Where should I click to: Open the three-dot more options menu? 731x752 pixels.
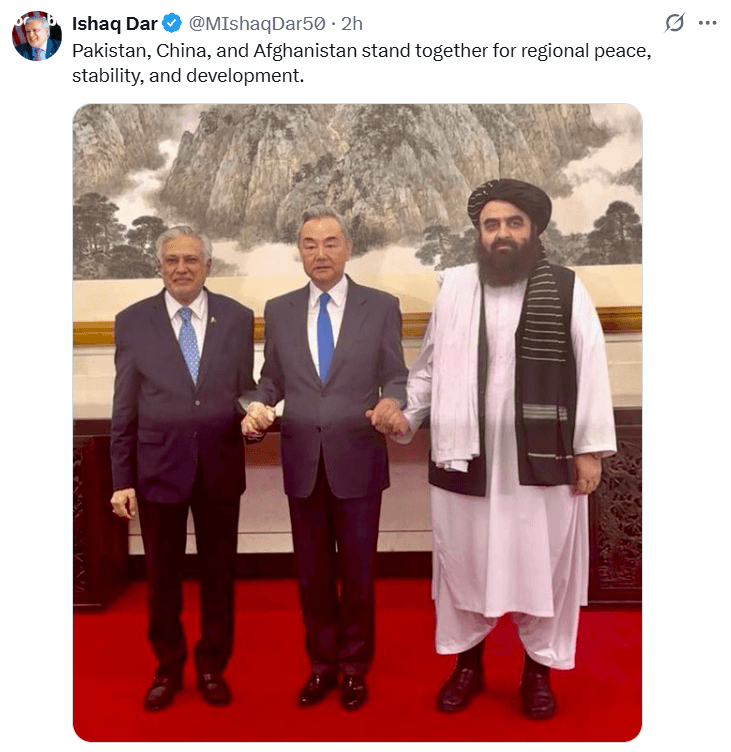click(707, 23)
